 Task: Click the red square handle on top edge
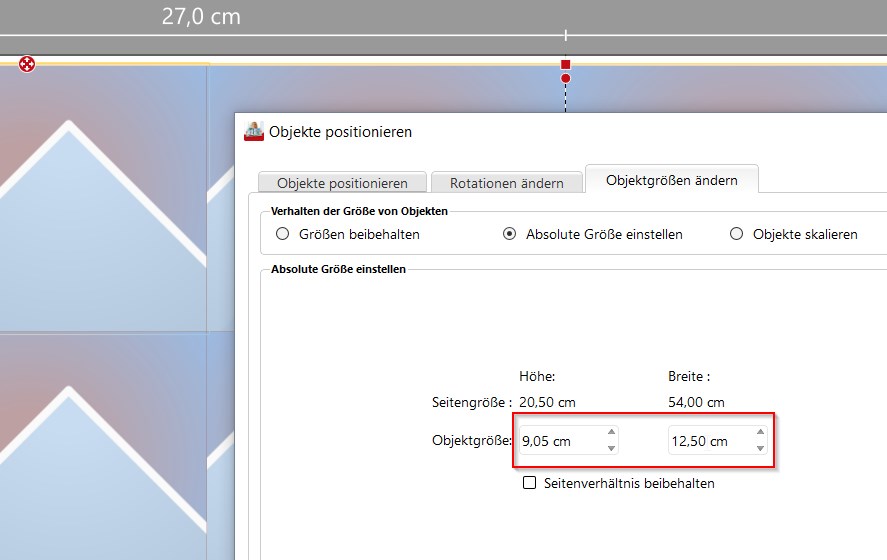click(566, 64)
